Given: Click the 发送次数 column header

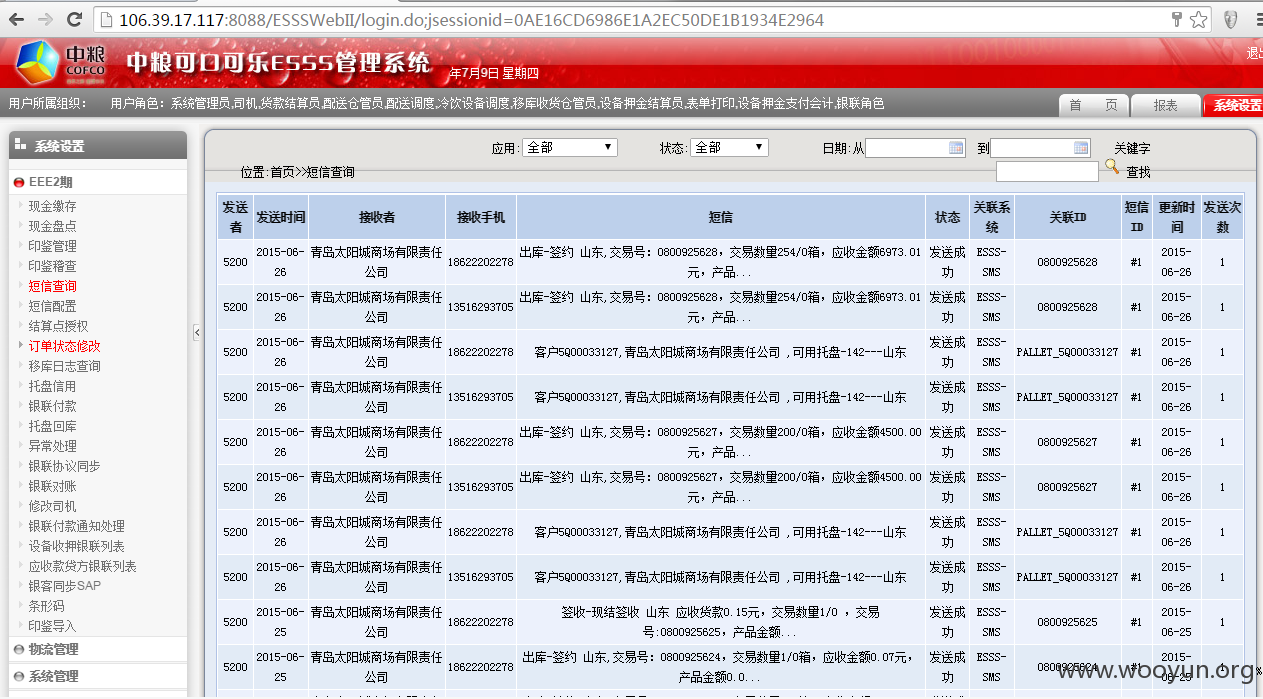Looking at the screenshot, I should [1222, 217].
